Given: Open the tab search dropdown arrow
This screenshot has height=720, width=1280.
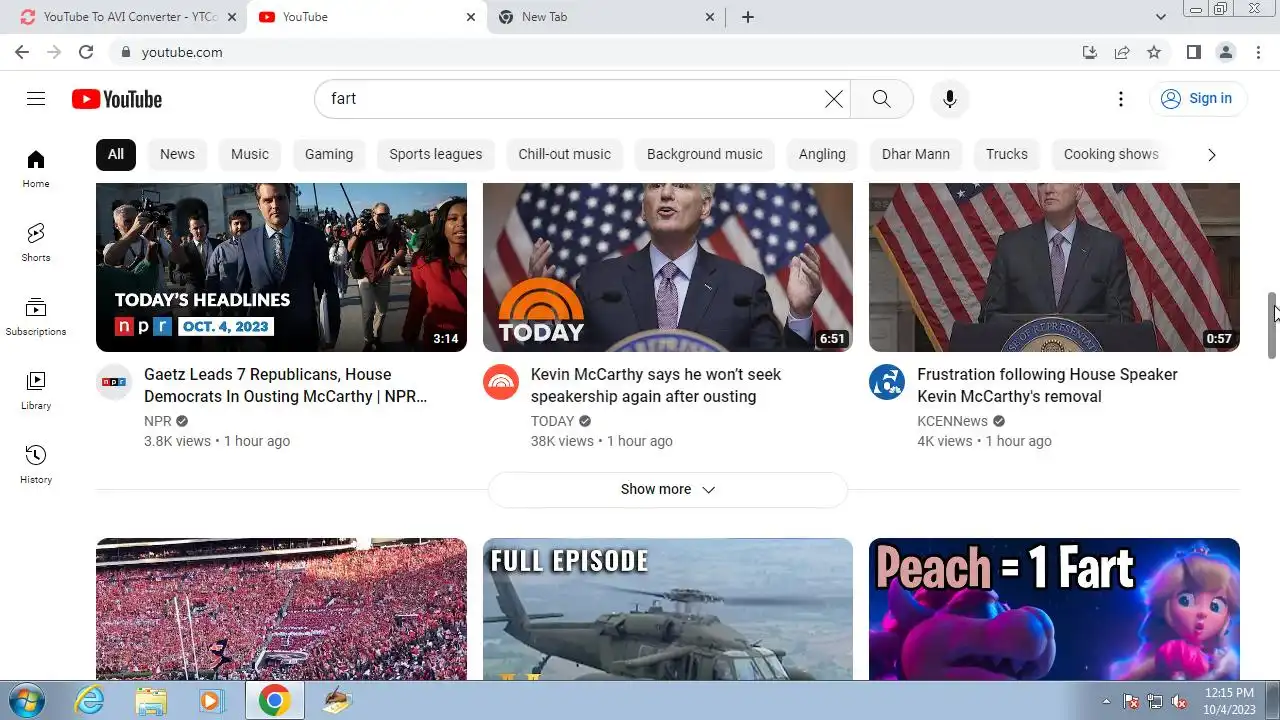Looking at the screenshot, I should [1160, 17].
